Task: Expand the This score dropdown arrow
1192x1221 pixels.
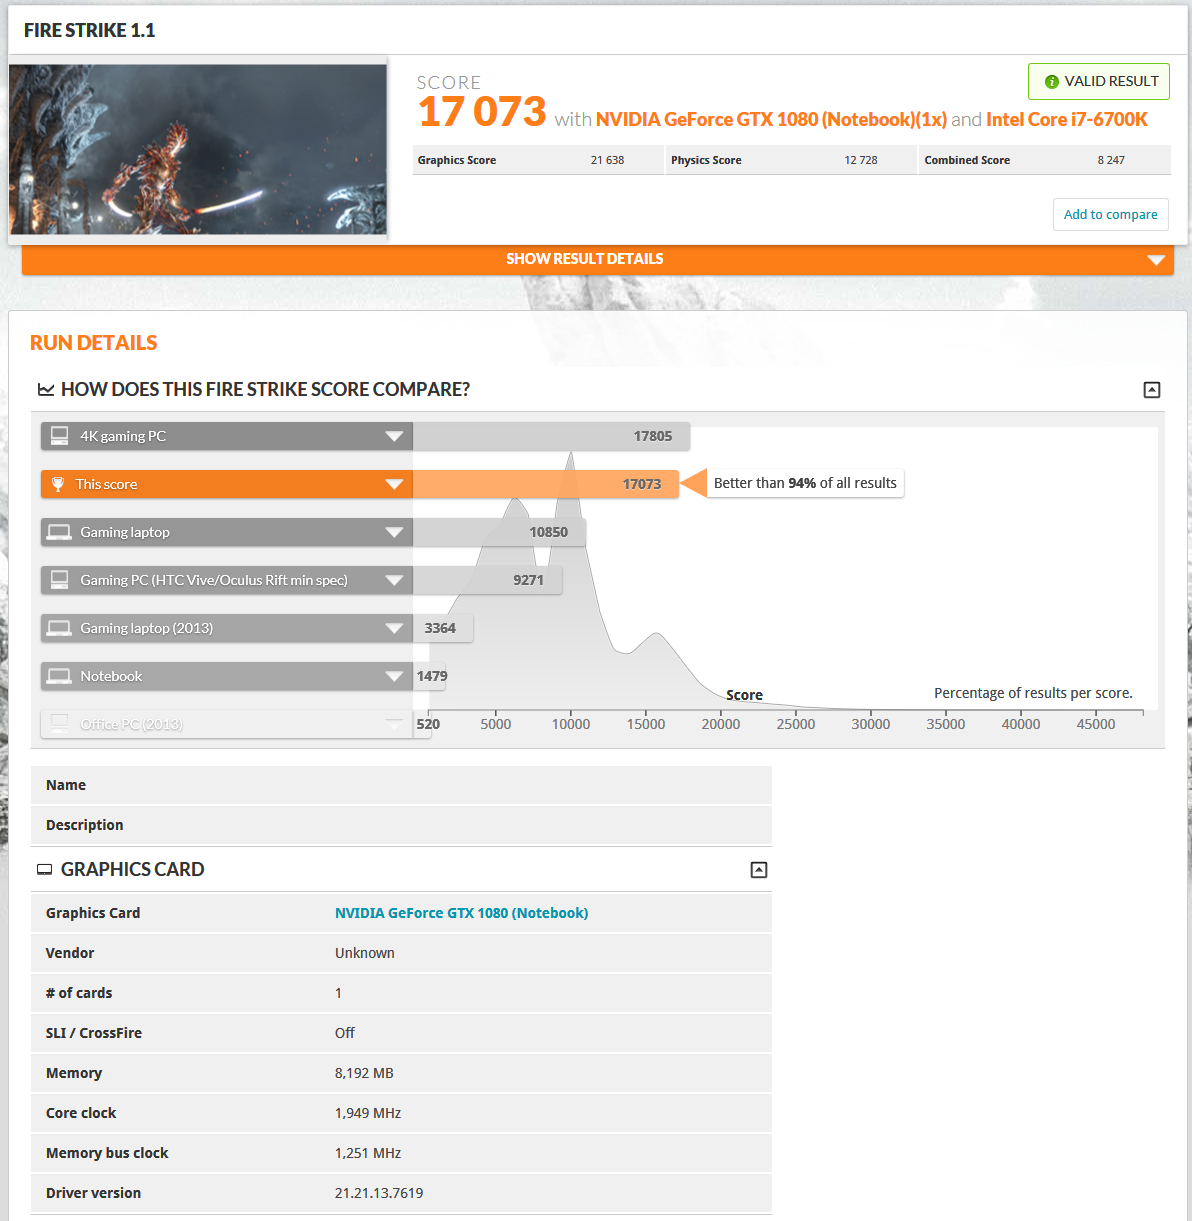Action: [394, 484]
